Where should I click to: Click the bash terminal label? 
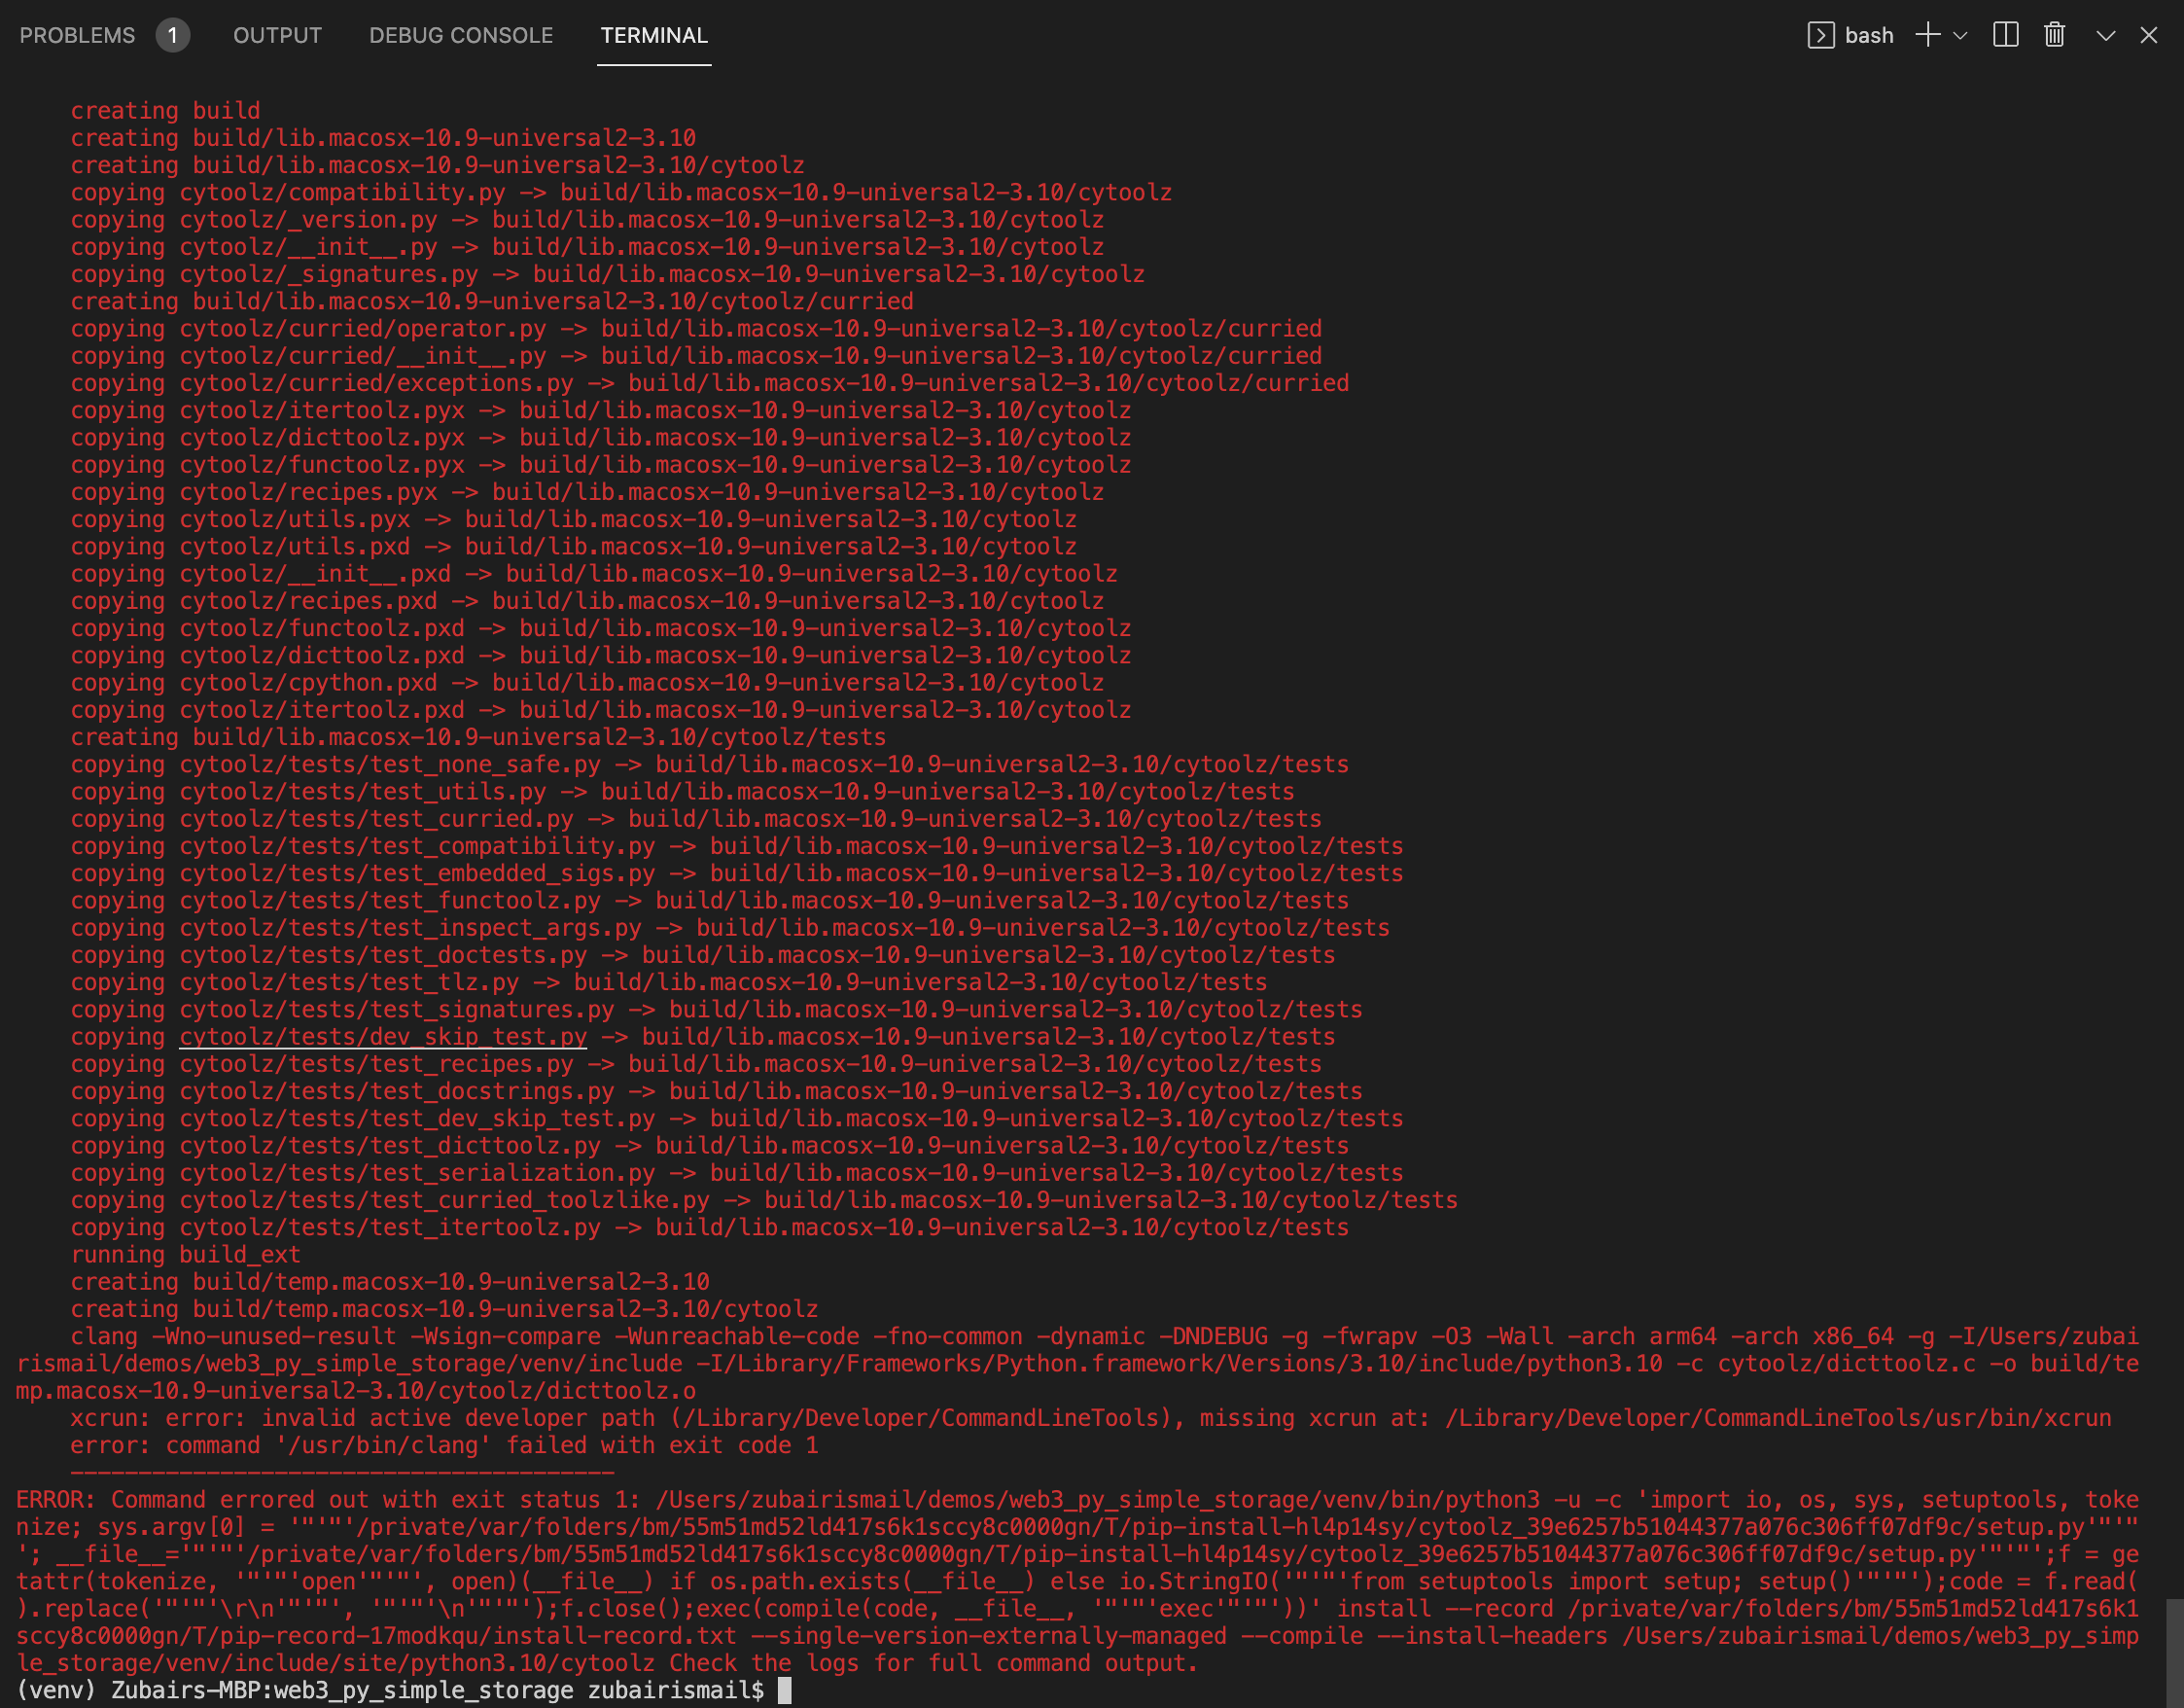click(x=1869, y=35)
